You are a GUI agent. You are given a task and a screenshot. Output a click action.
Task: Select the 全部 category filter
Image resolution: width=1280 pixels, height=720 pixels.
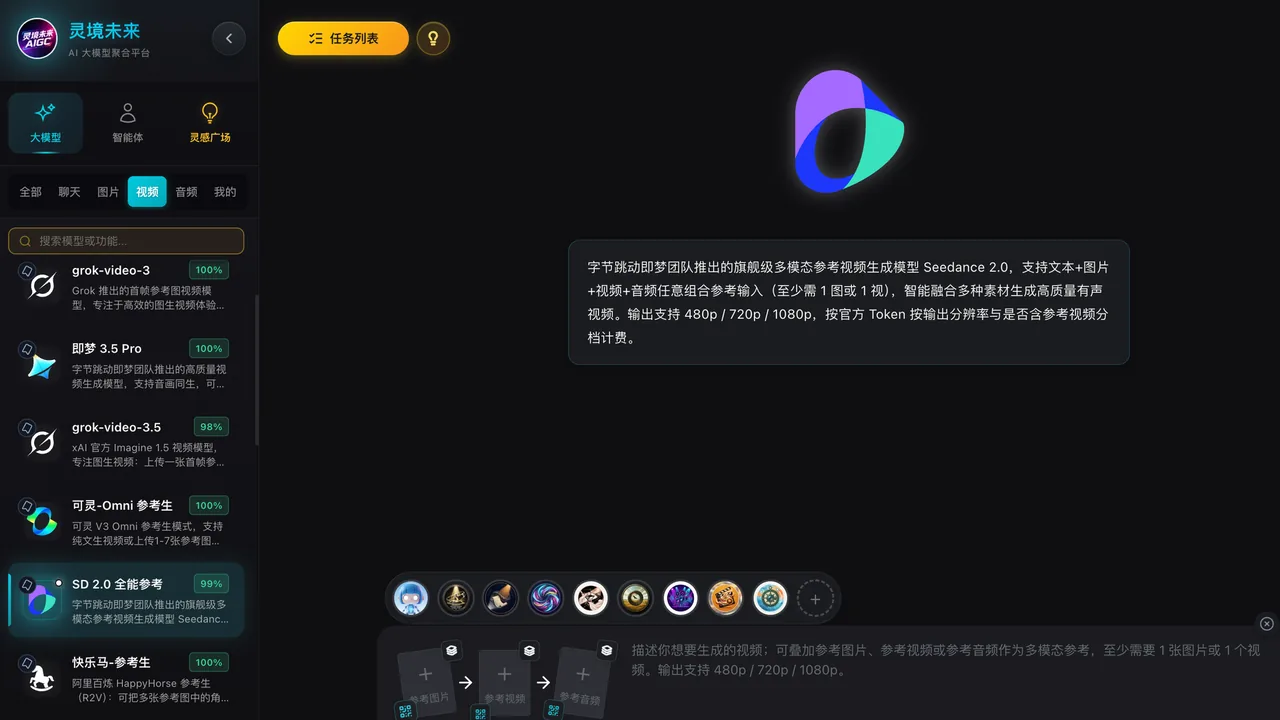[31, 192]
